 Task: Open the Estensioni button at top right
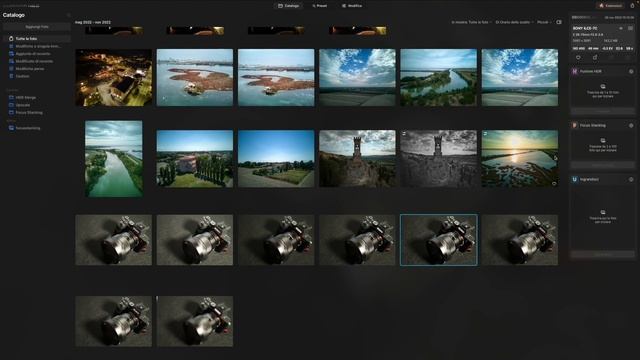pos(611,6)
